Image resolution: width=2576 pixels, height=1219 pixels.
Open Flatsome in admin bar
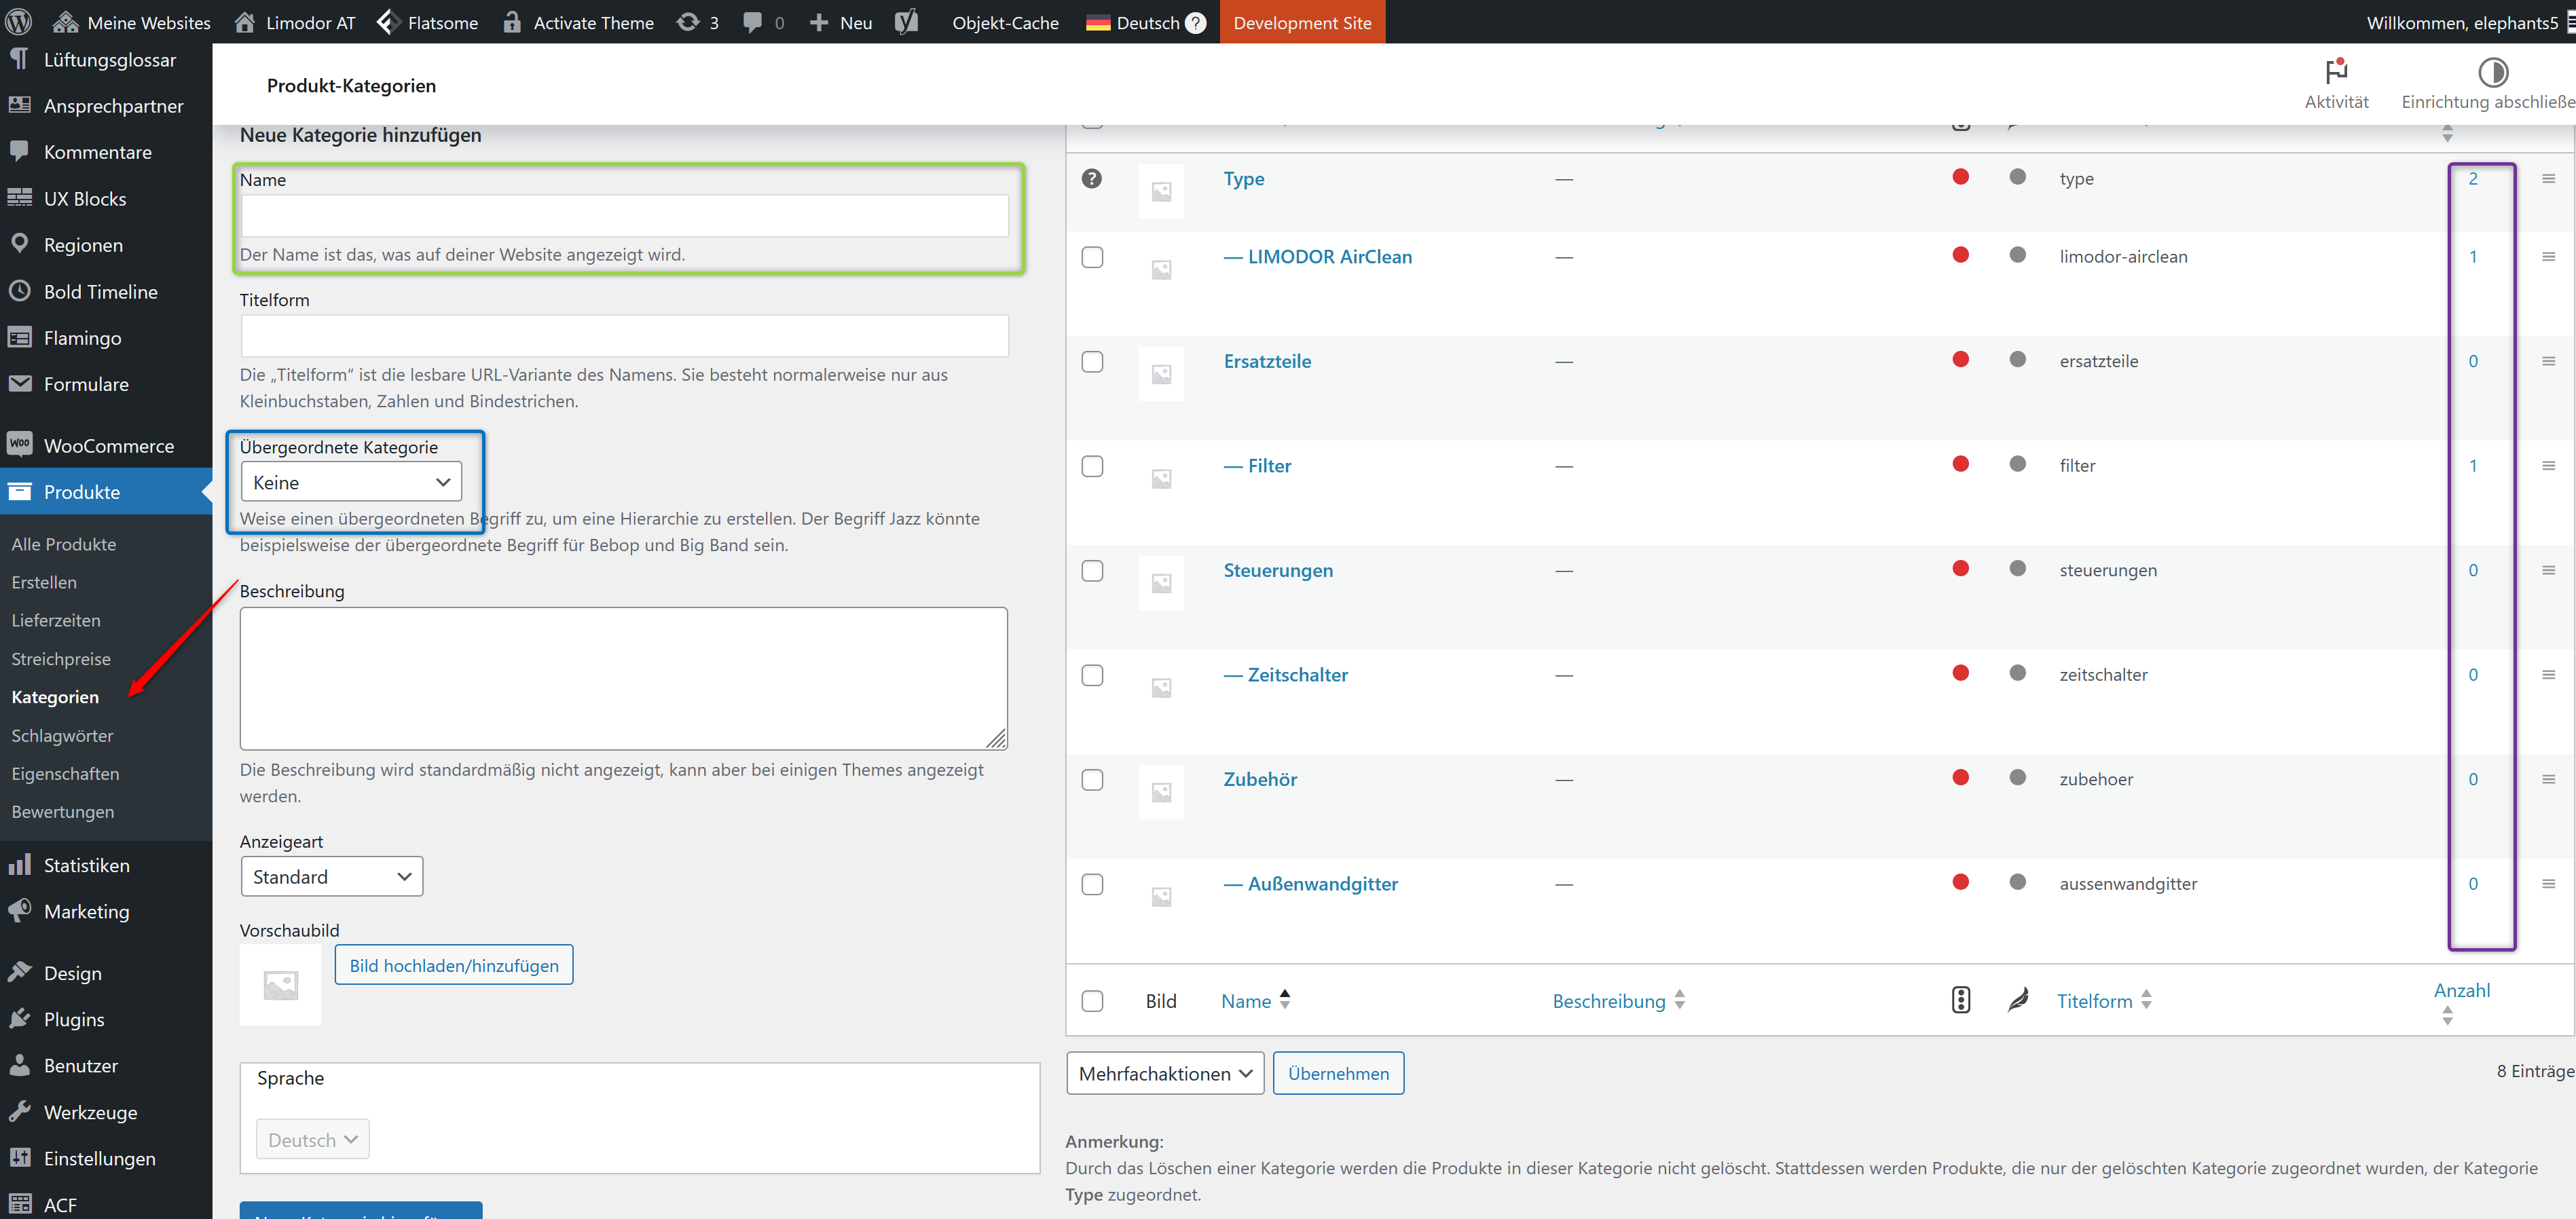tap(428, 22)
